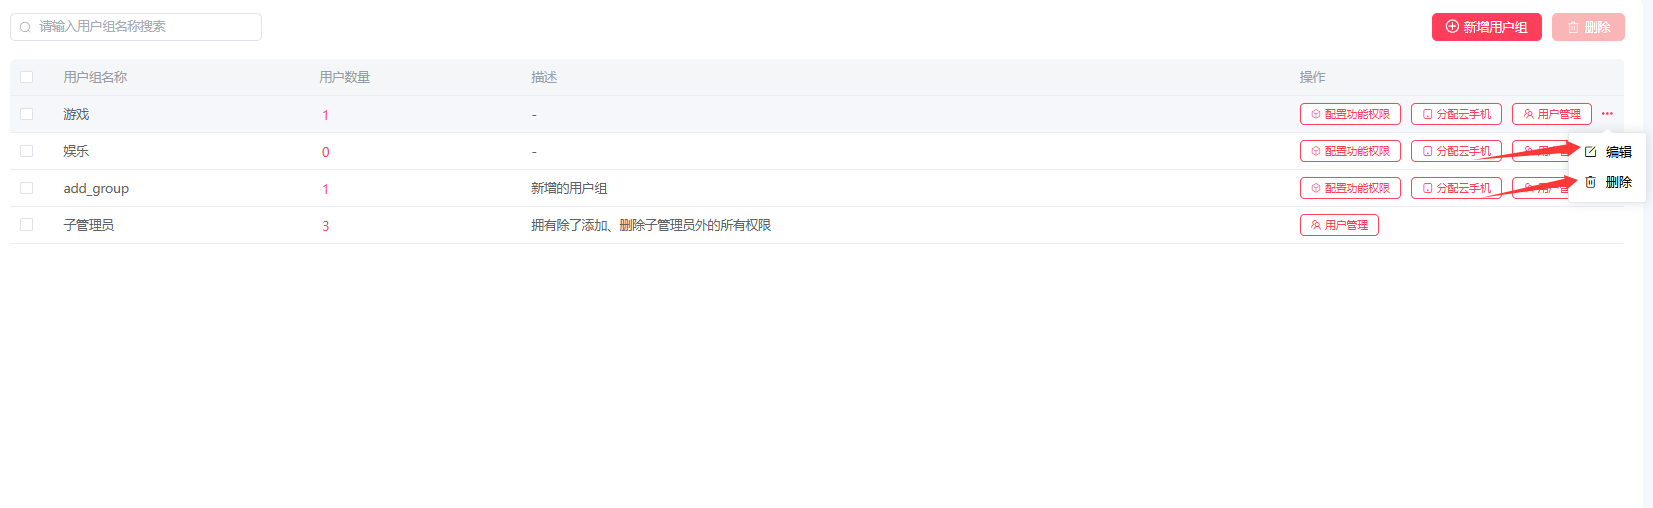Check the checkbox for the 游戏 row

click(27, 114)
